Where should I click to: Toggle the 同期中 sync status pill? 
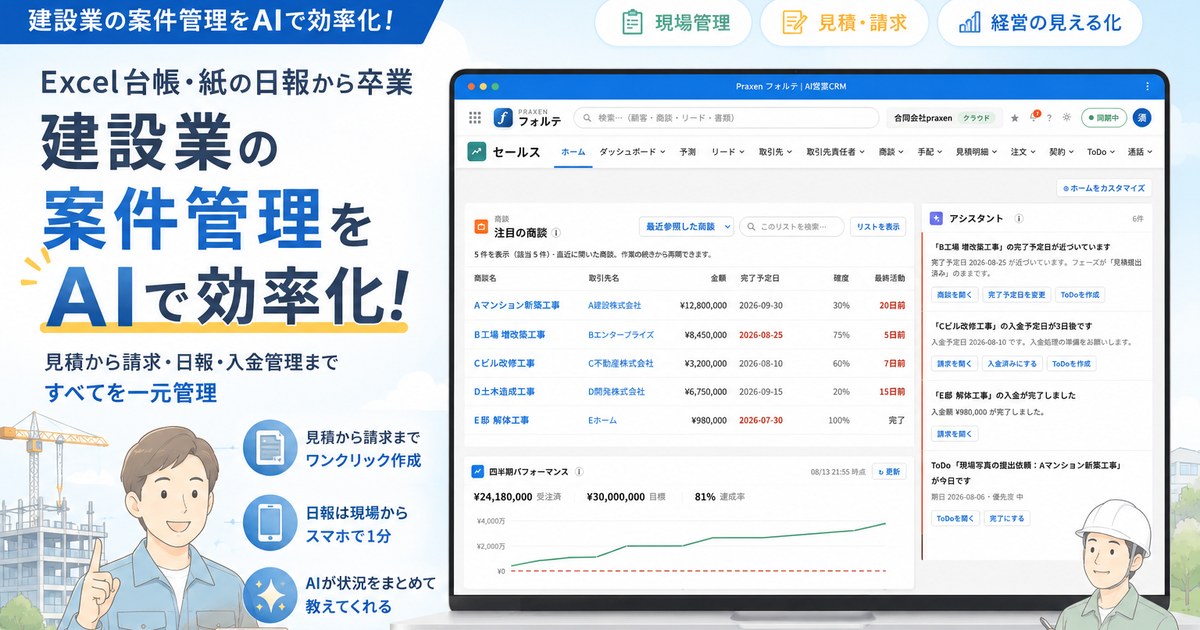1104,118
